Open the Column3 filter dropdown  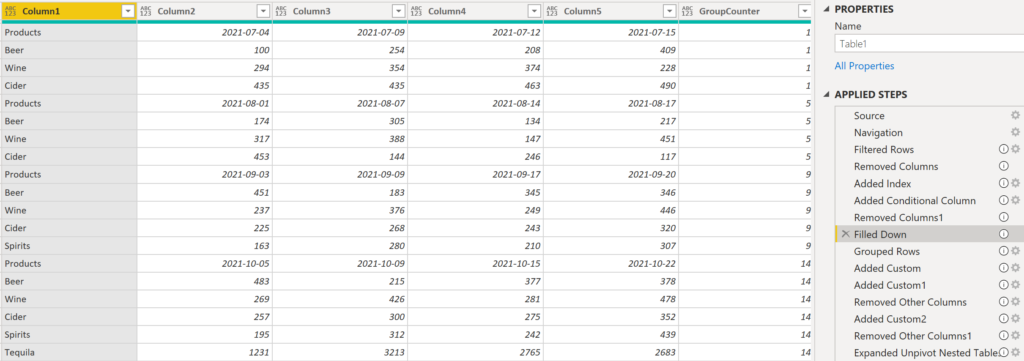[x=398, y=11]
